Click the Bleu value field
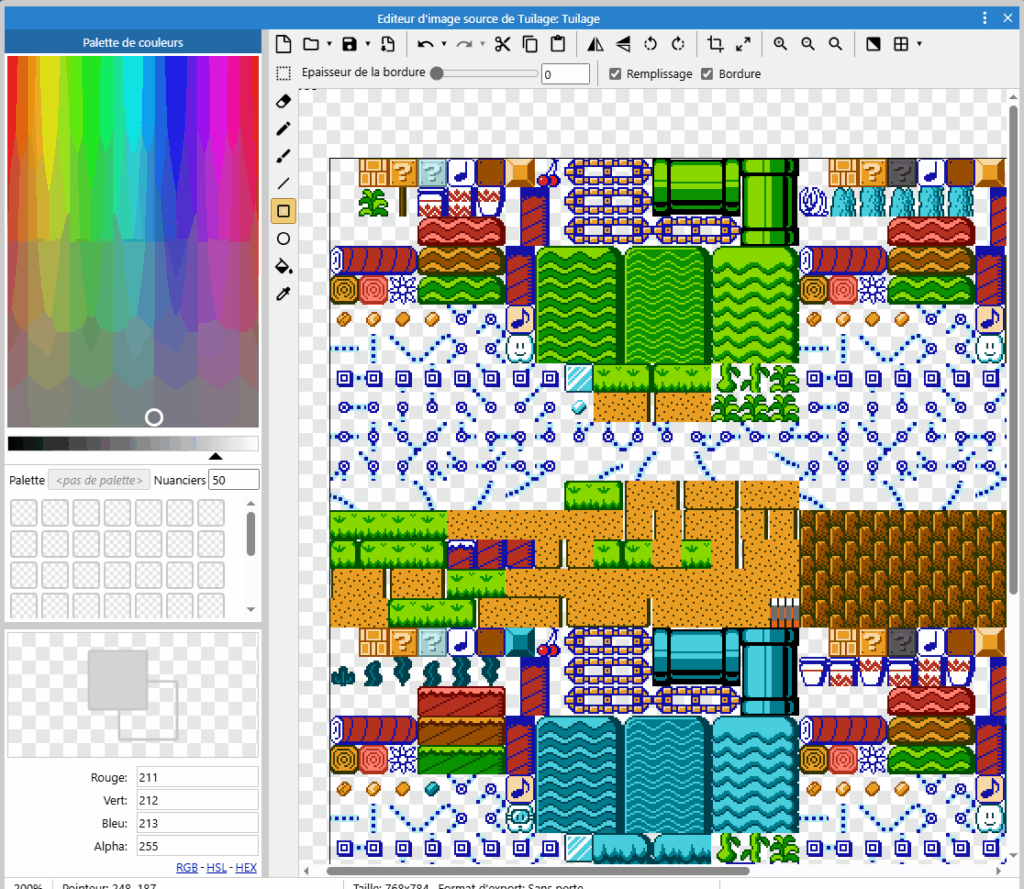Viewport: 1024px width, 889px height. 197,823
